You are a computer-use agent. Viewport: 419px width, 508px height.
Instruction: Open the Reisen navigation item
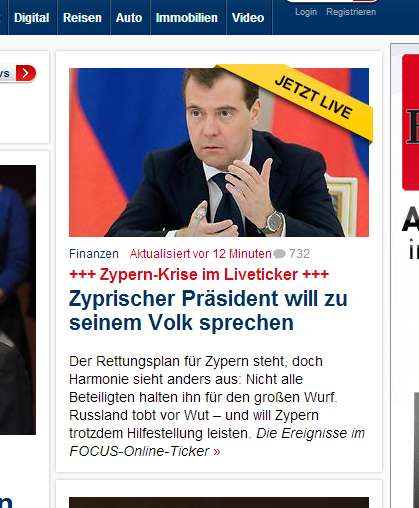(x=83, y=17)
